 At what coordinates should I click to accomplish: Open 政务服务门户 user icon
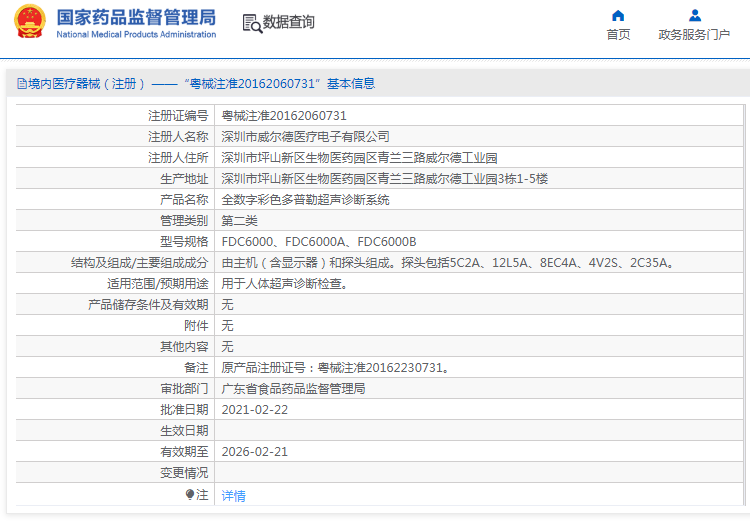[x=695, y=16]
